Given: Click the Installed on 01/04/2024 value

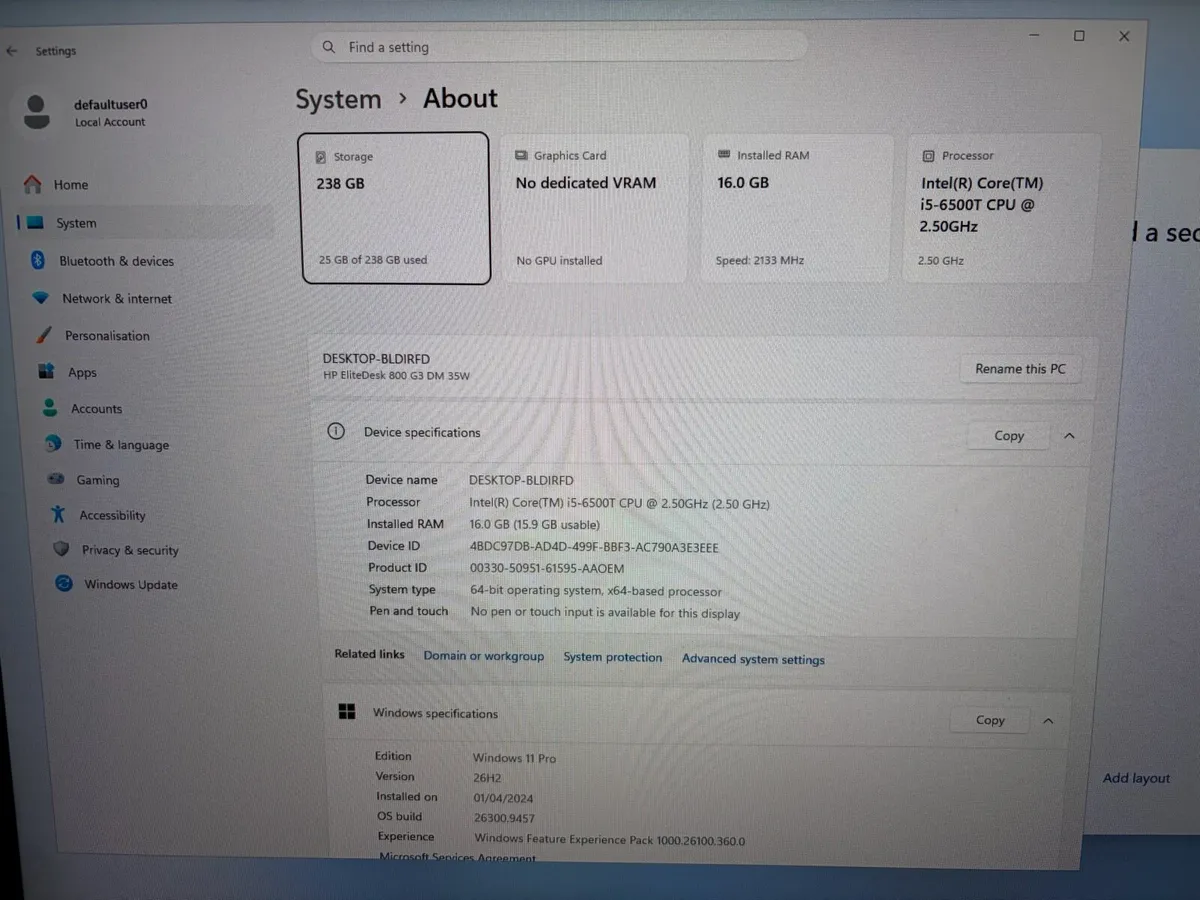Looking at the screenshot, I should click(x=503, y=798).
